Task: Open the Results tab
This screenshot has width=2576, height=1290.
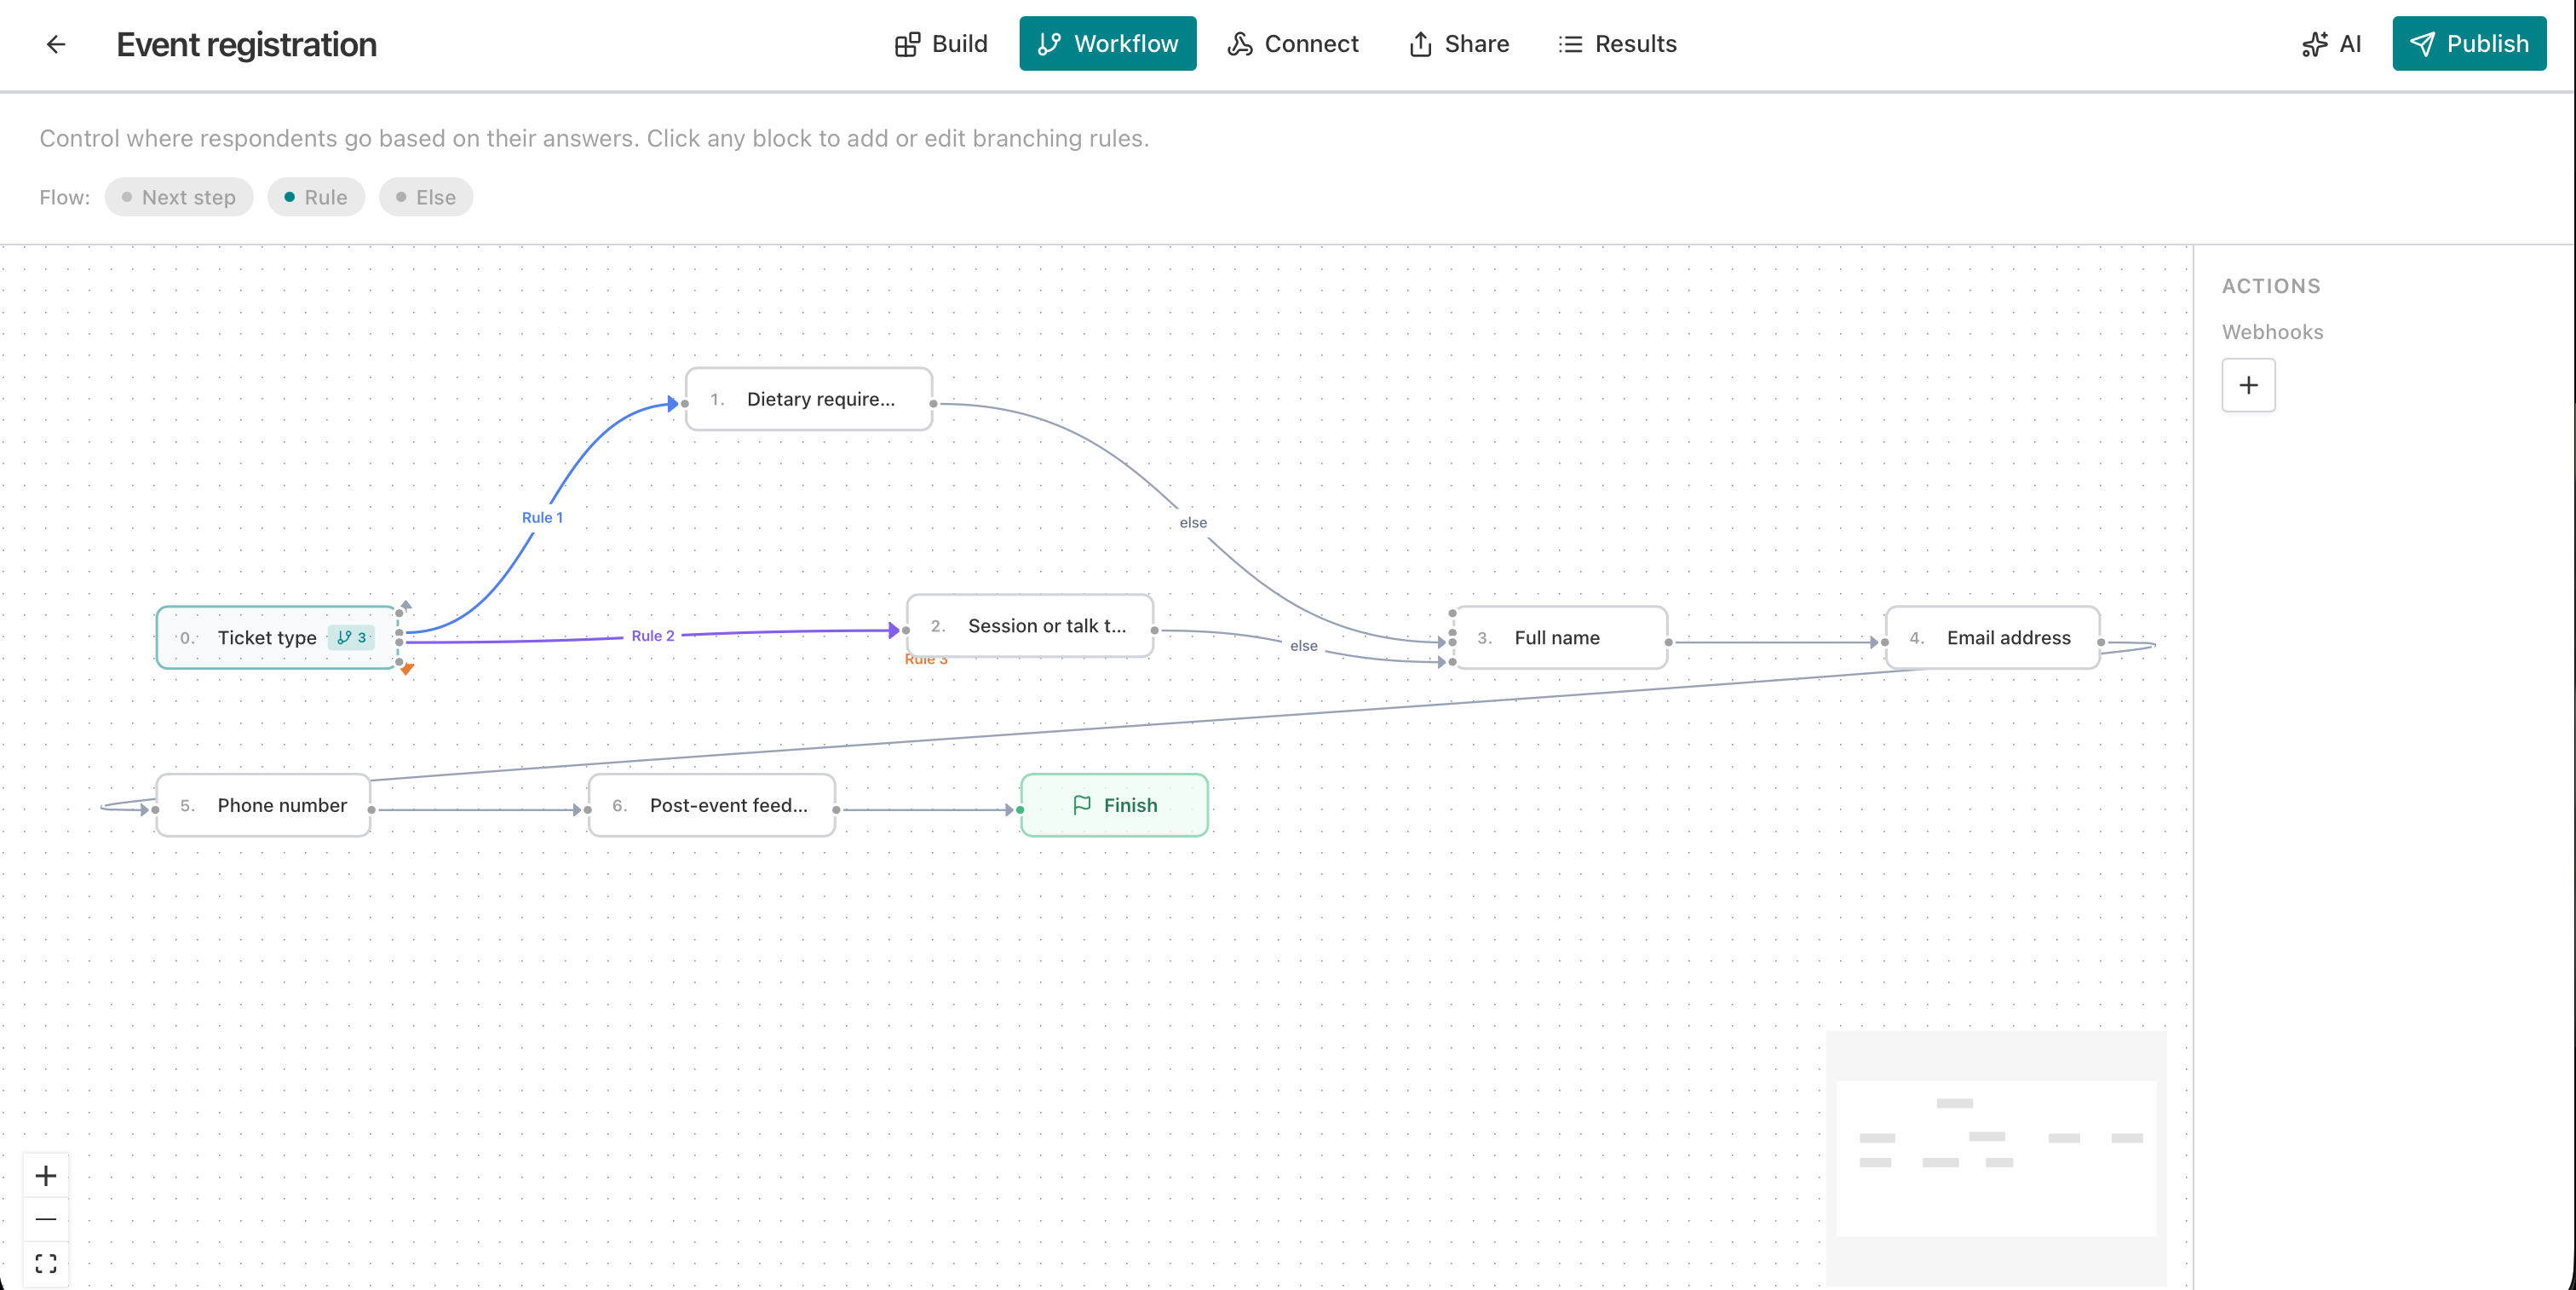Action: point(1617,44)
